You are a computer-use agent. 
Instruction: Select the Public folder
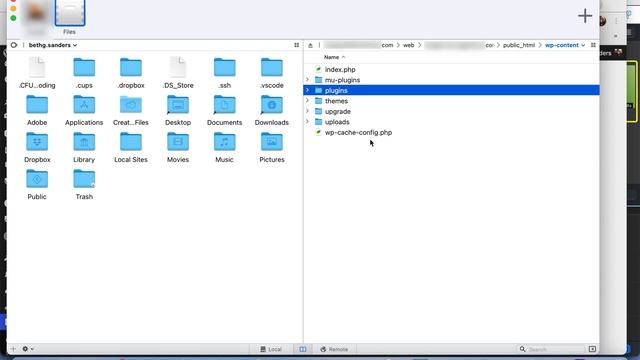pyautogui.click(x=37, y=179)
